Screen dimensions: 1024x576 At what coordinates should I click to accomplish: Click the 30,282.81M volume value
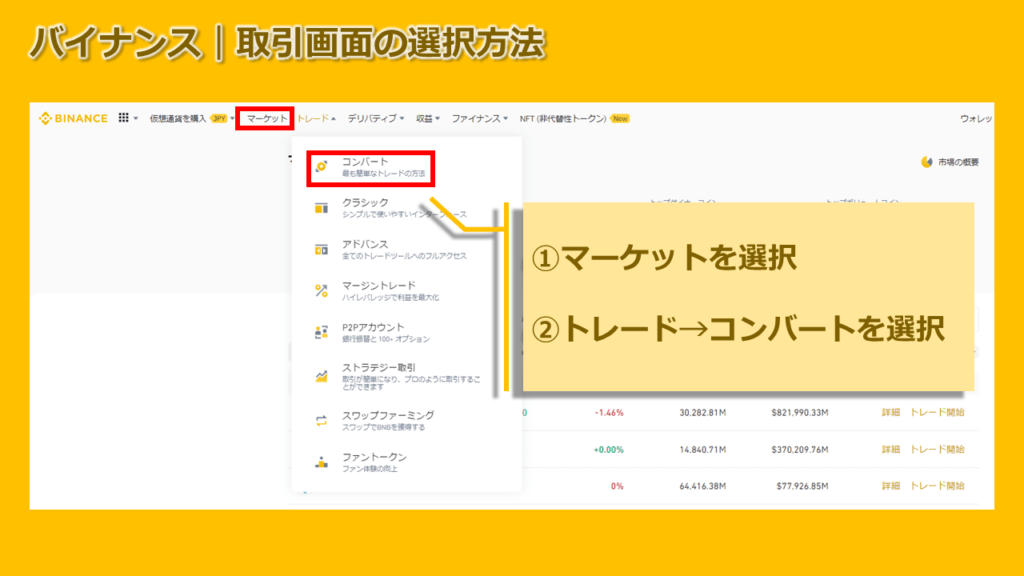click(703, 413)
